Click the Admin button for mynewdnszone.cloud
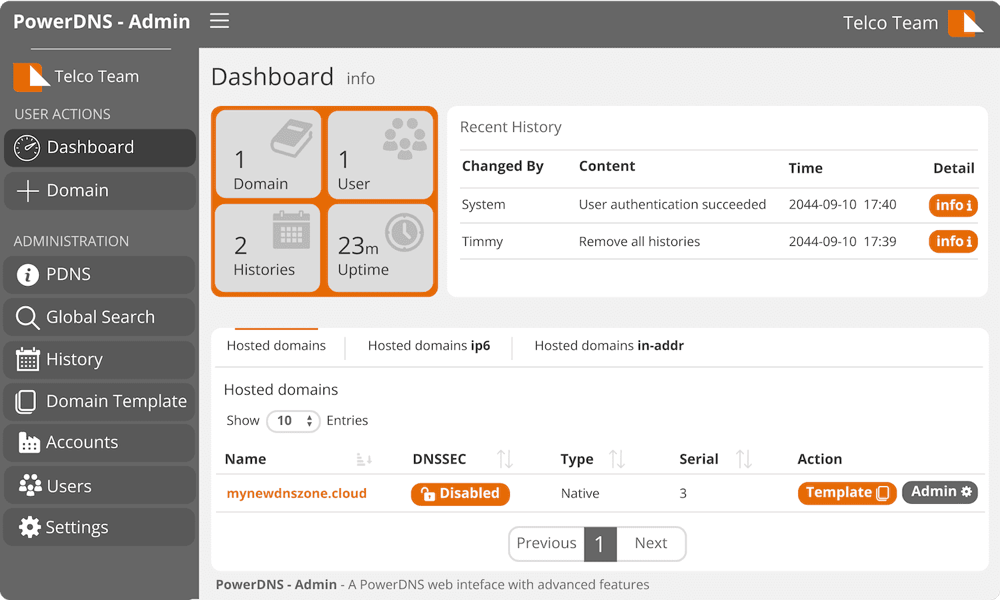The width and height of the screenshot is (1000, 600). [940, 492]
